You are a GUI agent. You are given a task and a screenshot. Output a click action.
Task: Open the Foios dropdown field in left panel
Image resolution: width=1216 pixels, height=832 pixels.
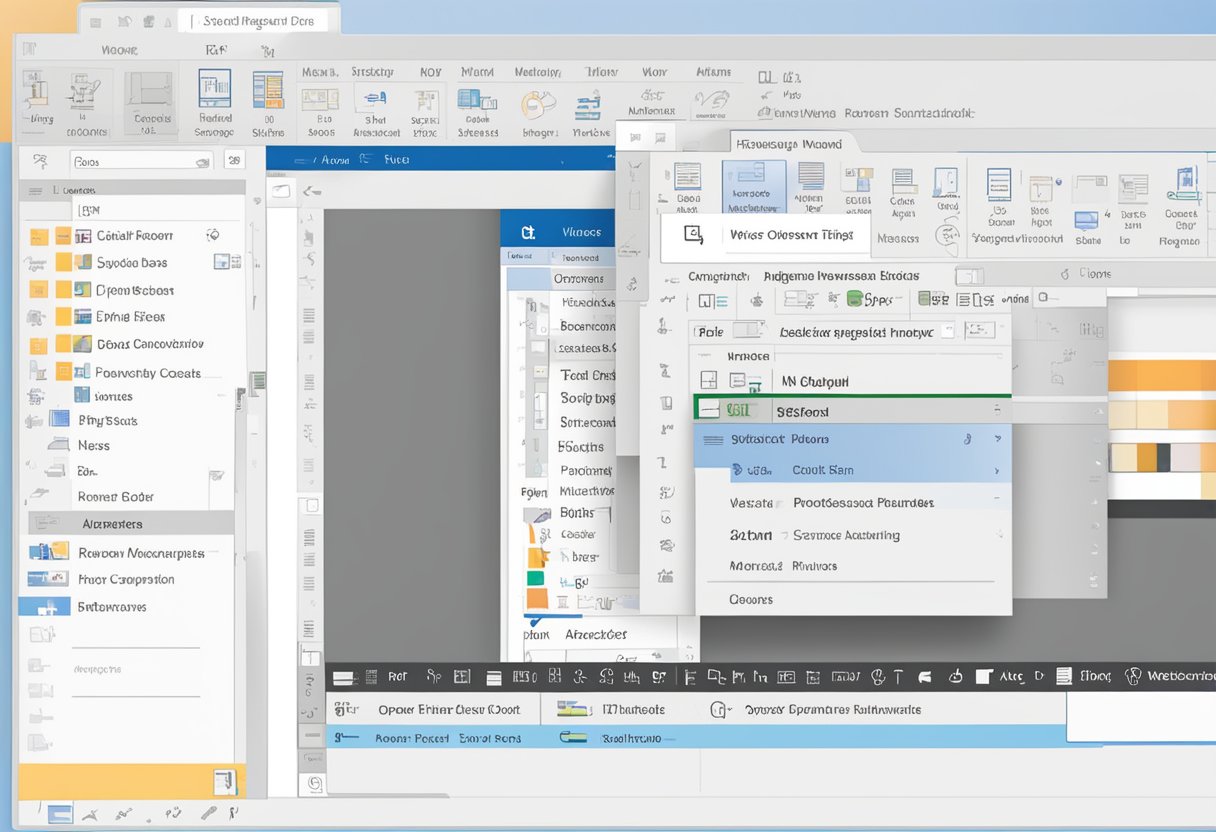pos(141,161)
